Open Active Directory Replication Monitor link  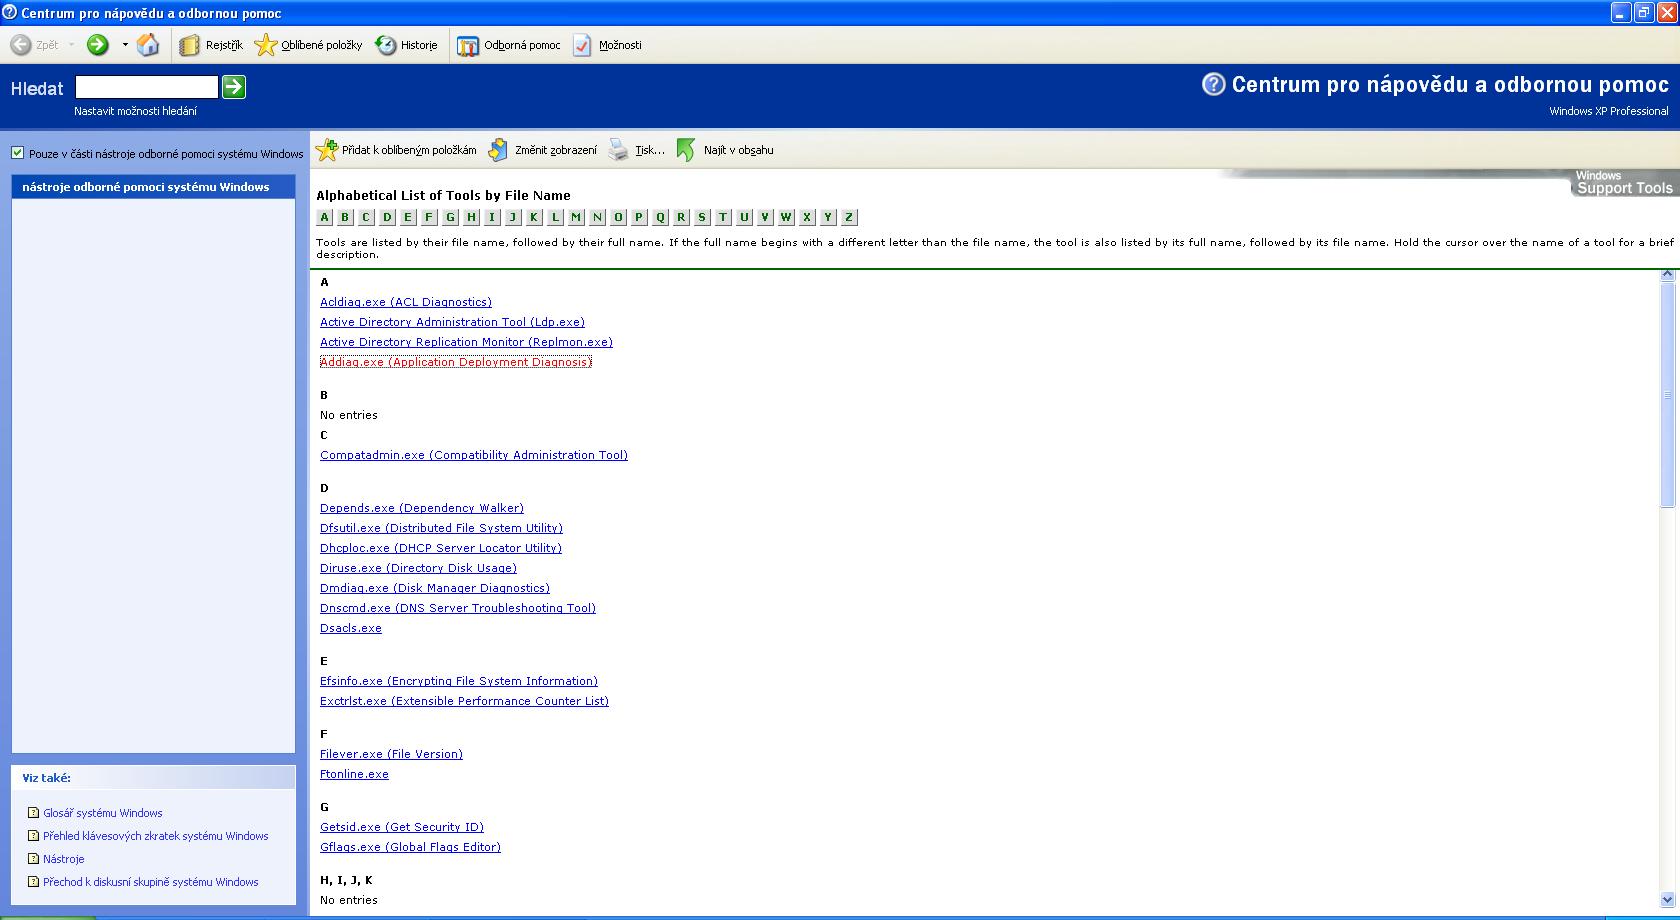(466, 342)
